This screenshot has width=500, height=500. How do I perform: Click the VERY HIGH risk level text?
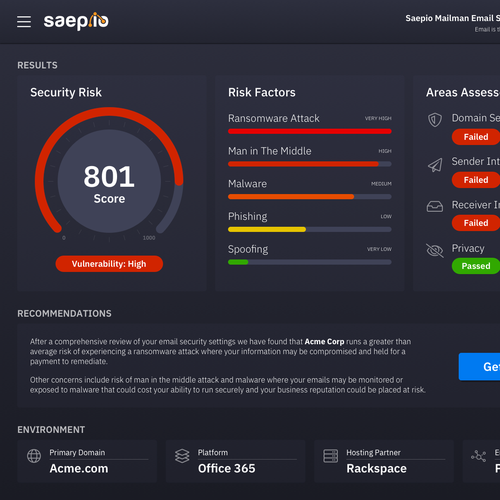tap(378, 118)
